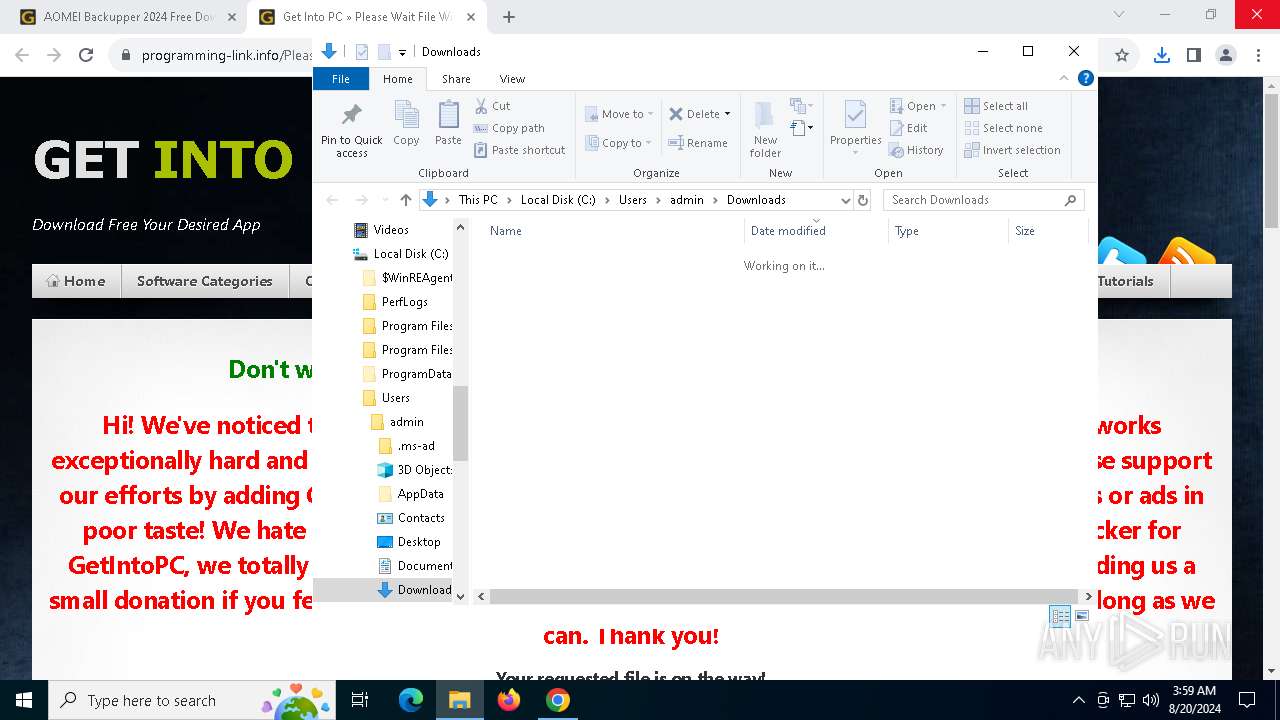Bookmark this page star icon
Screen dimensions: 1280x720
coord(1122,56)
